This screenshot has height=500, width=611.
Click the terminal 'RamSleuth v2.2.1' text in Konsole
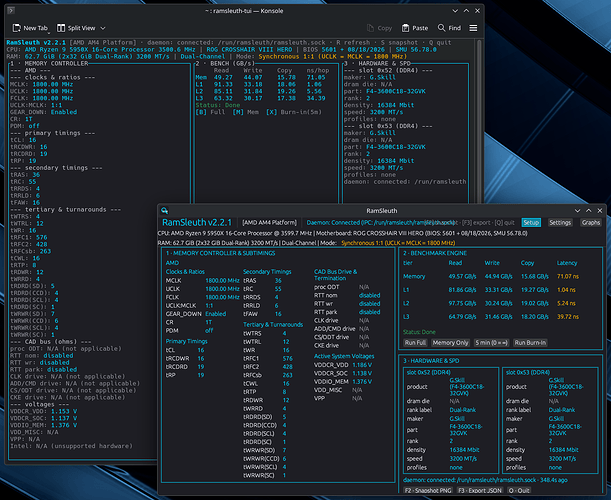click(36, 42)
